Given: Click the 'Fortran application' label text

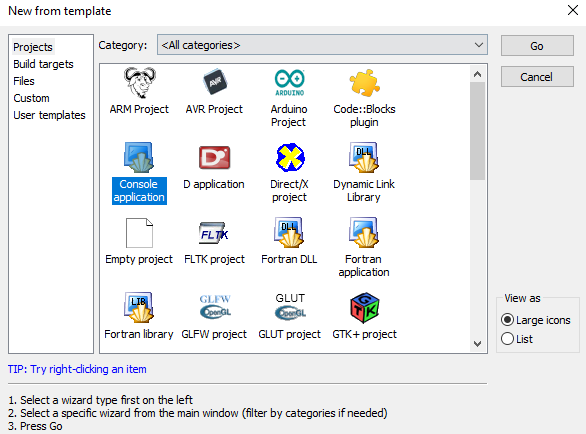Looking at the screenshot, I should 364,265.
